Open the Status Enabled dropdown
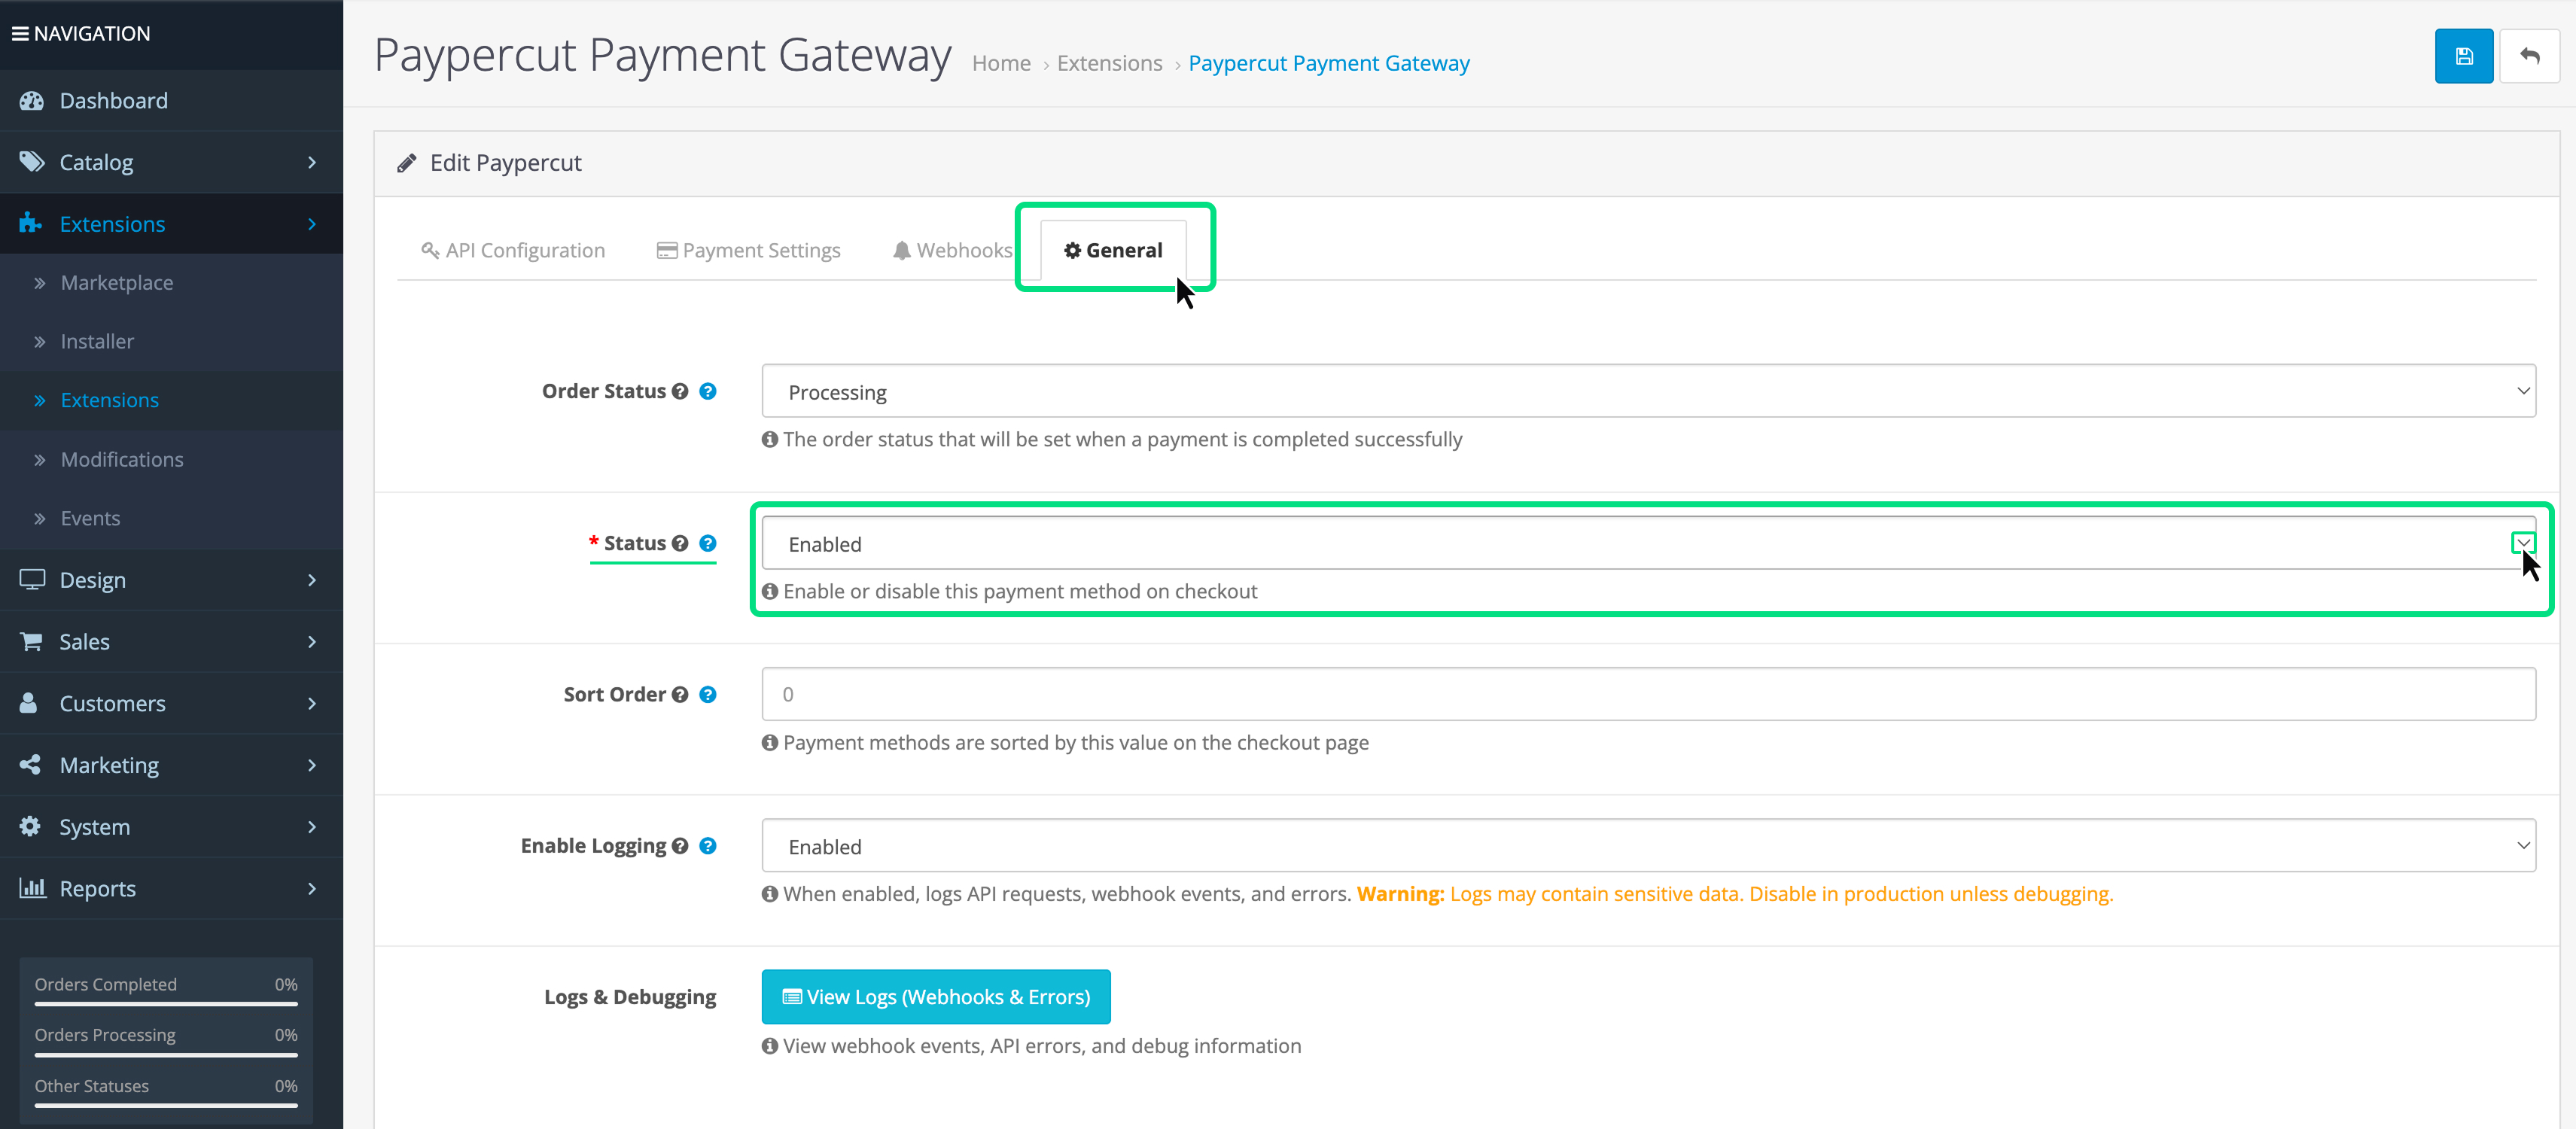The image size is (2576, 1129). click(1648, 543)
